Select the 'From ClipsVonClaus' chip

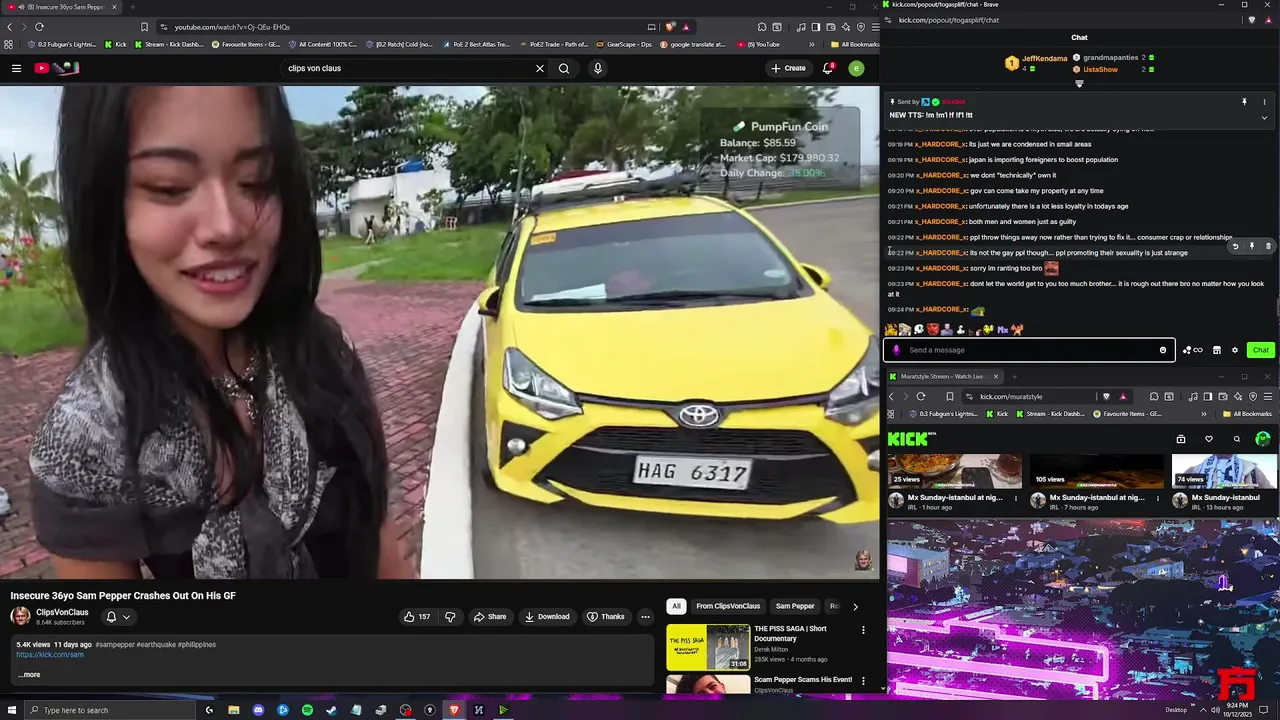[728, 606]
